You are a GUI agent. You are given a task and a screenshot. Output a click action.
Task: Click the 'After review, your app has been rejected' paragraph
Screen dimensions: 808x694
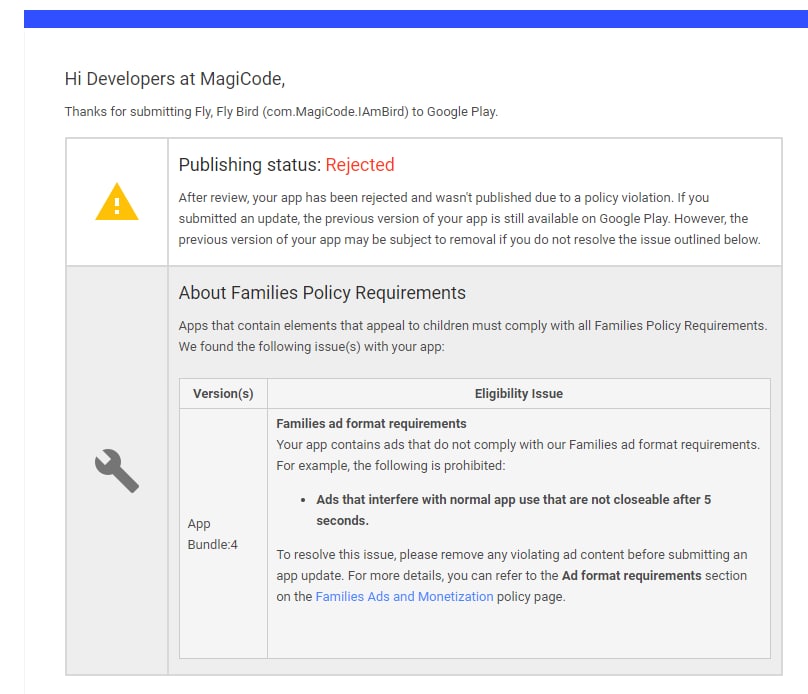[469, 218]
